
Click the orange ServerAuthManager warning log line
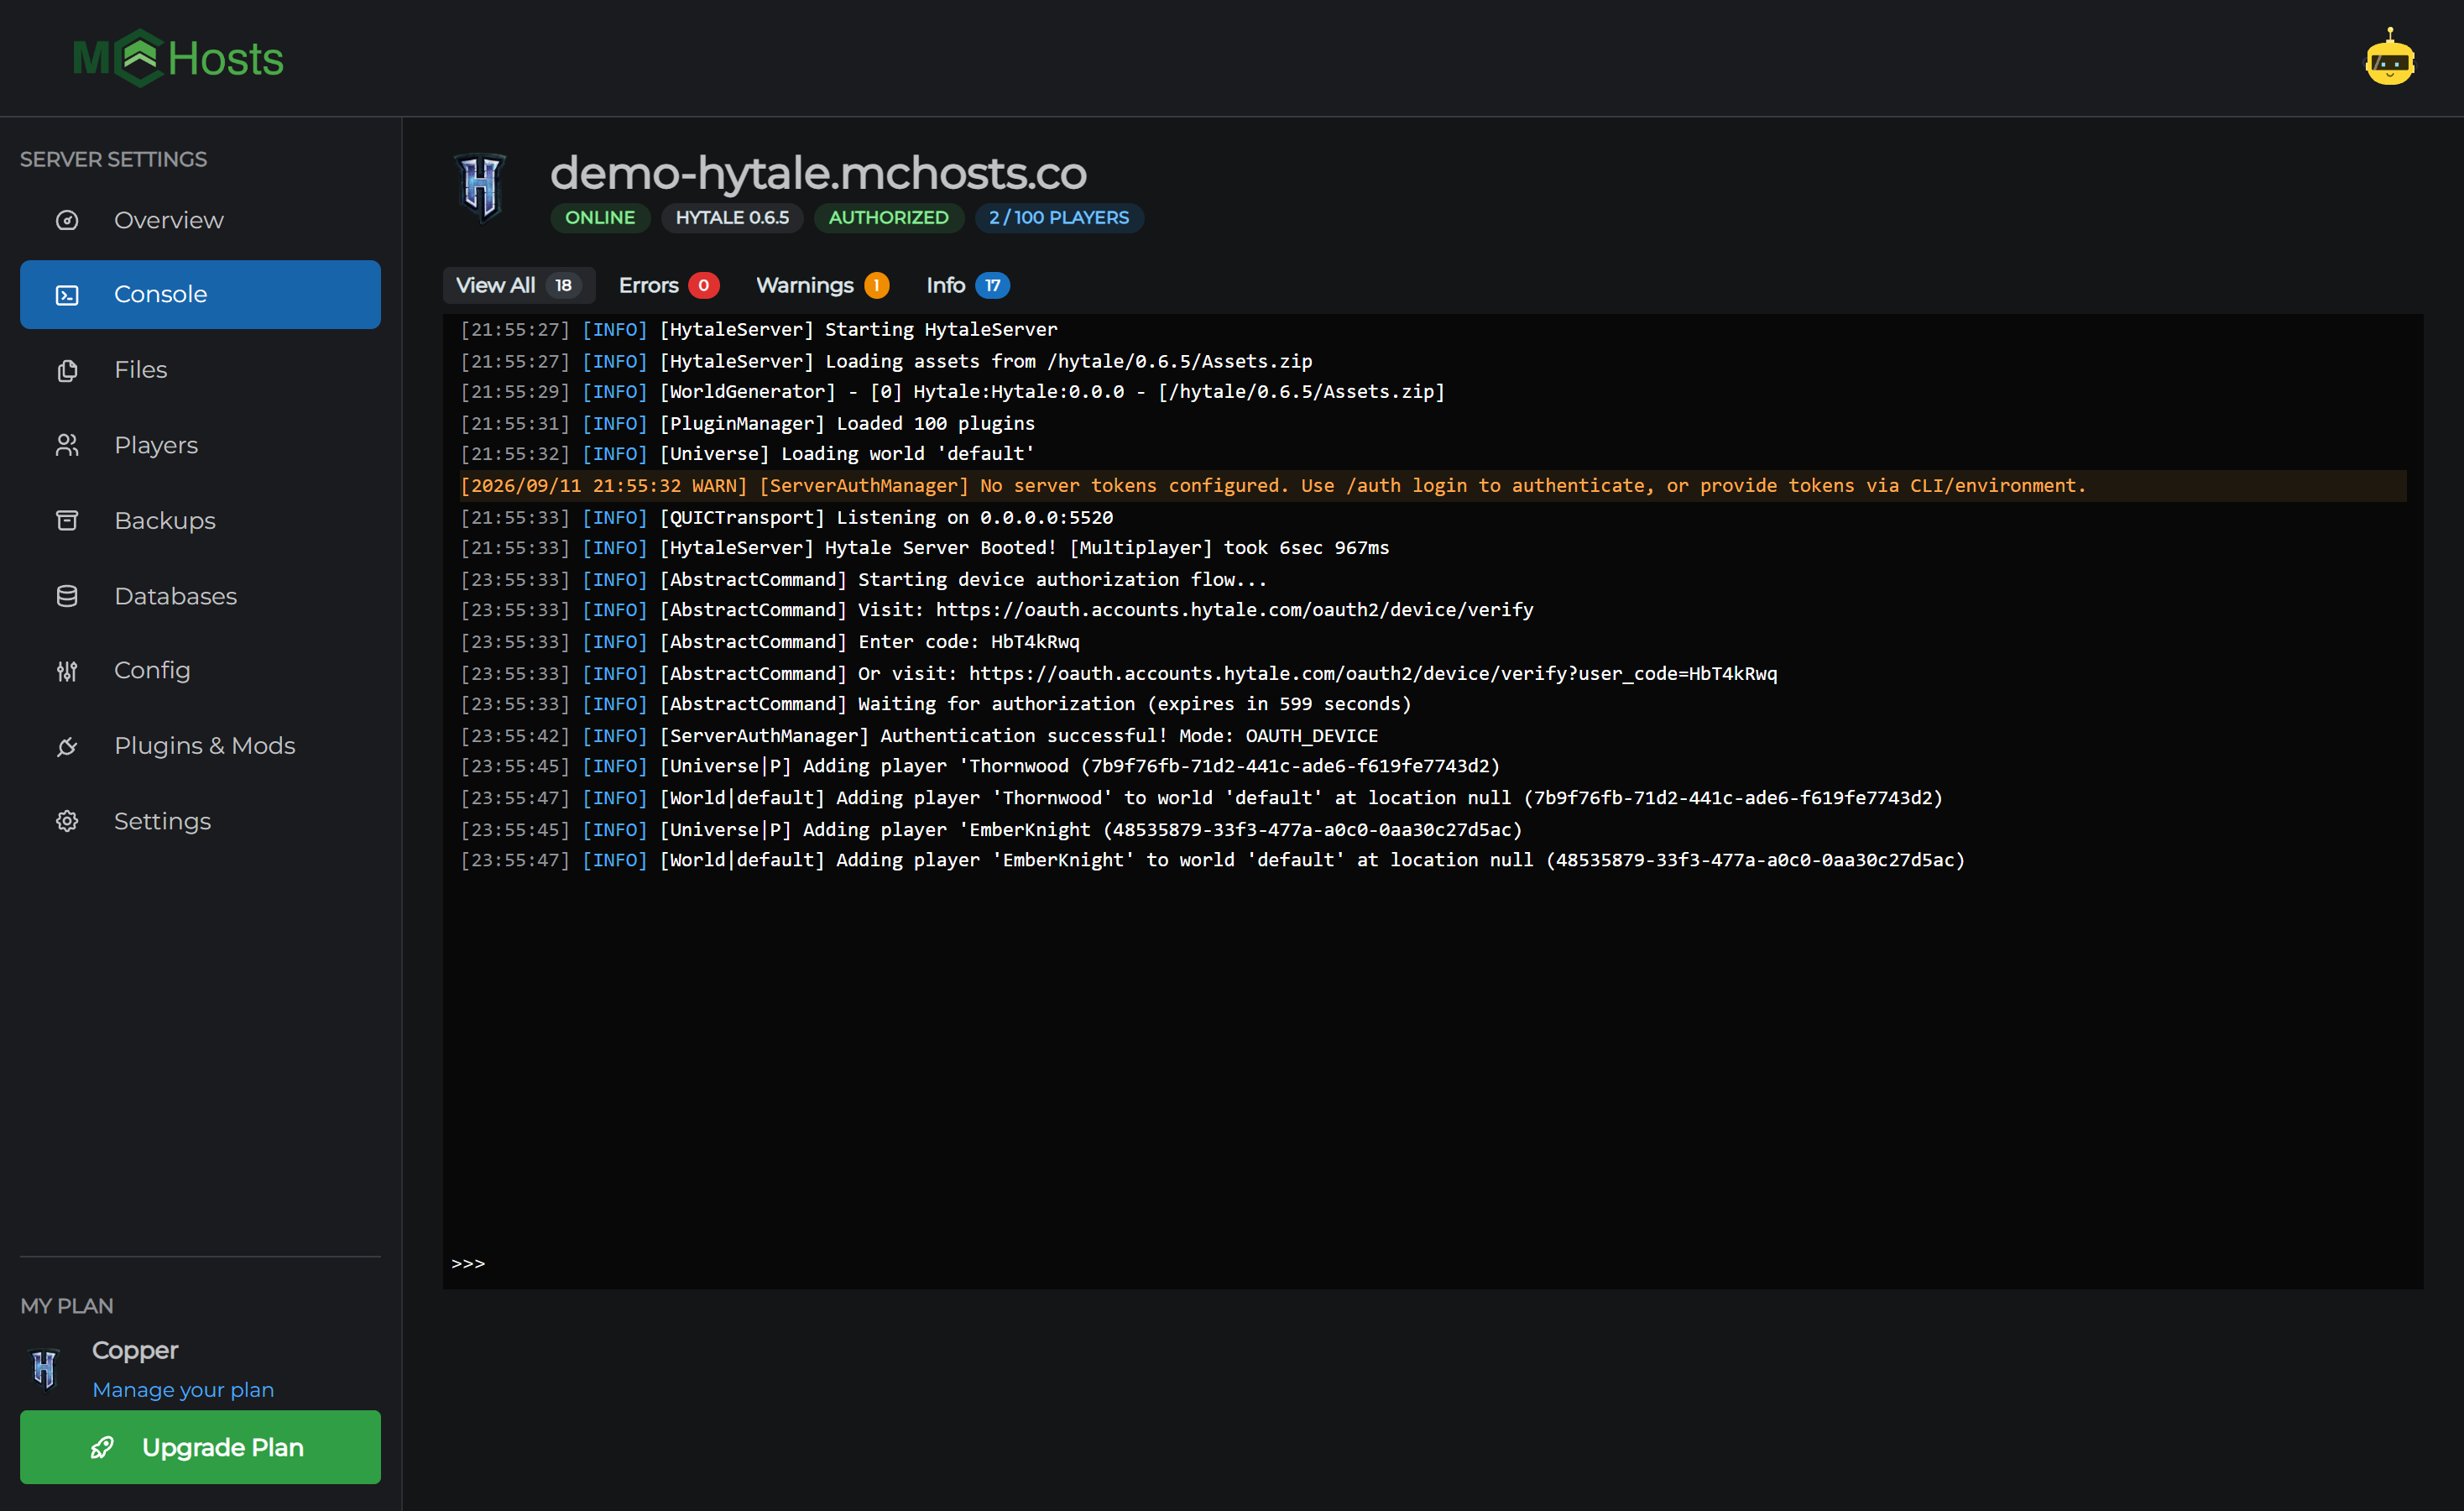click(1433, 486)
